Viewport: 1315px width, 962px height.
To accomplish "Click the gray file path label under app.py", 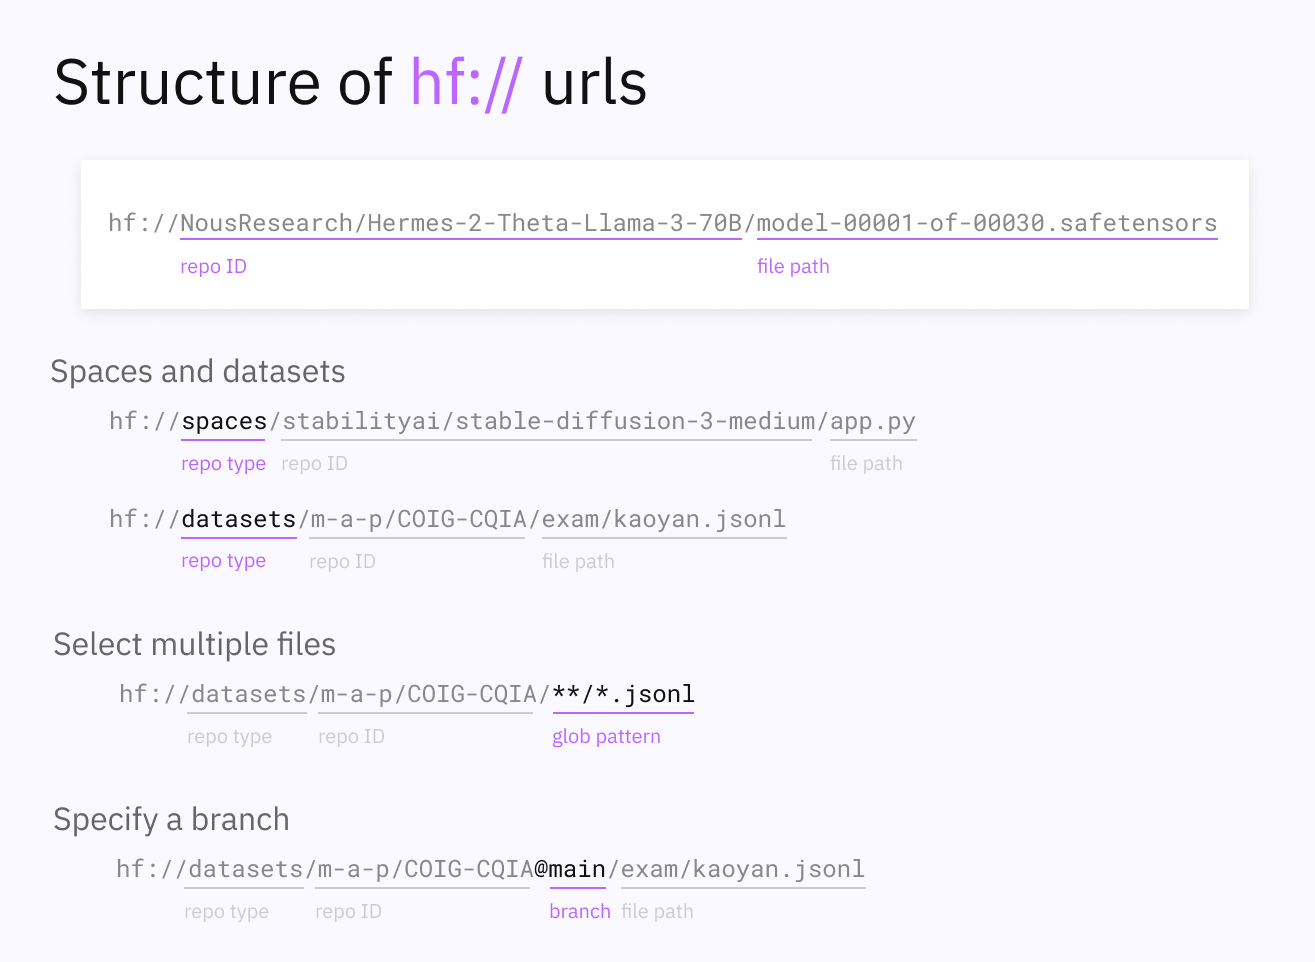I will click(x=866, y=464).
